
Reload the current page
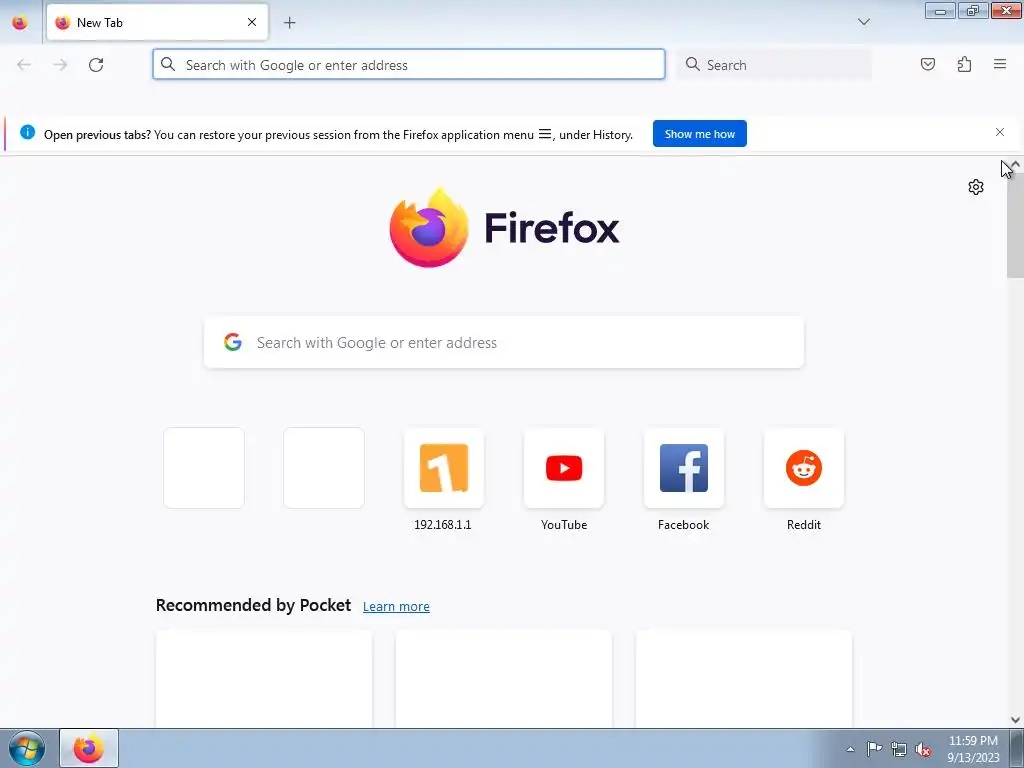click(x=96, y=65)
